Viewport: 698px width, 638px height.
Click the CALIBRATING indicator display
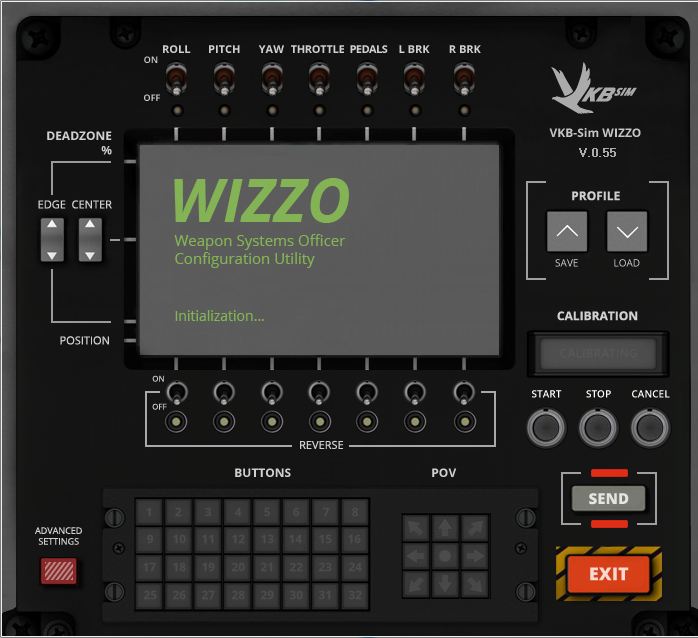pos(598,354)
